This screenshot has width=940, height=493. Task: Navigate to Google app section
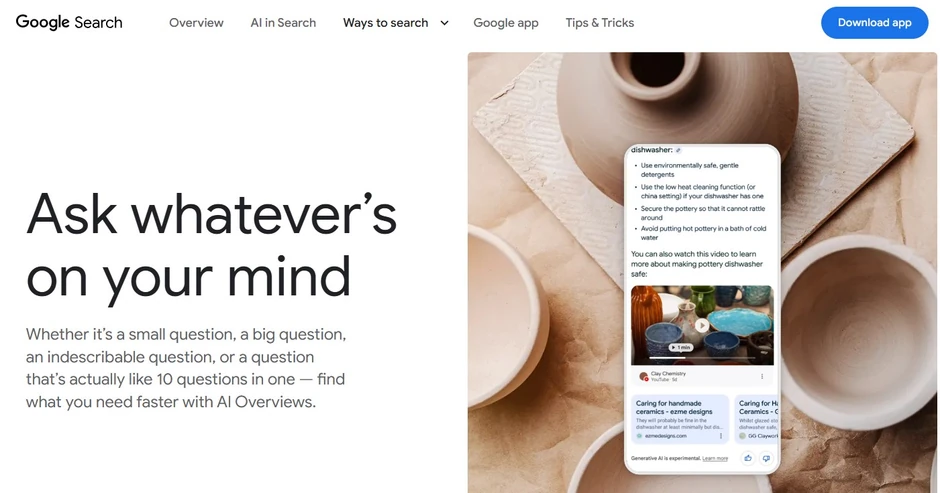pos(506,23)
